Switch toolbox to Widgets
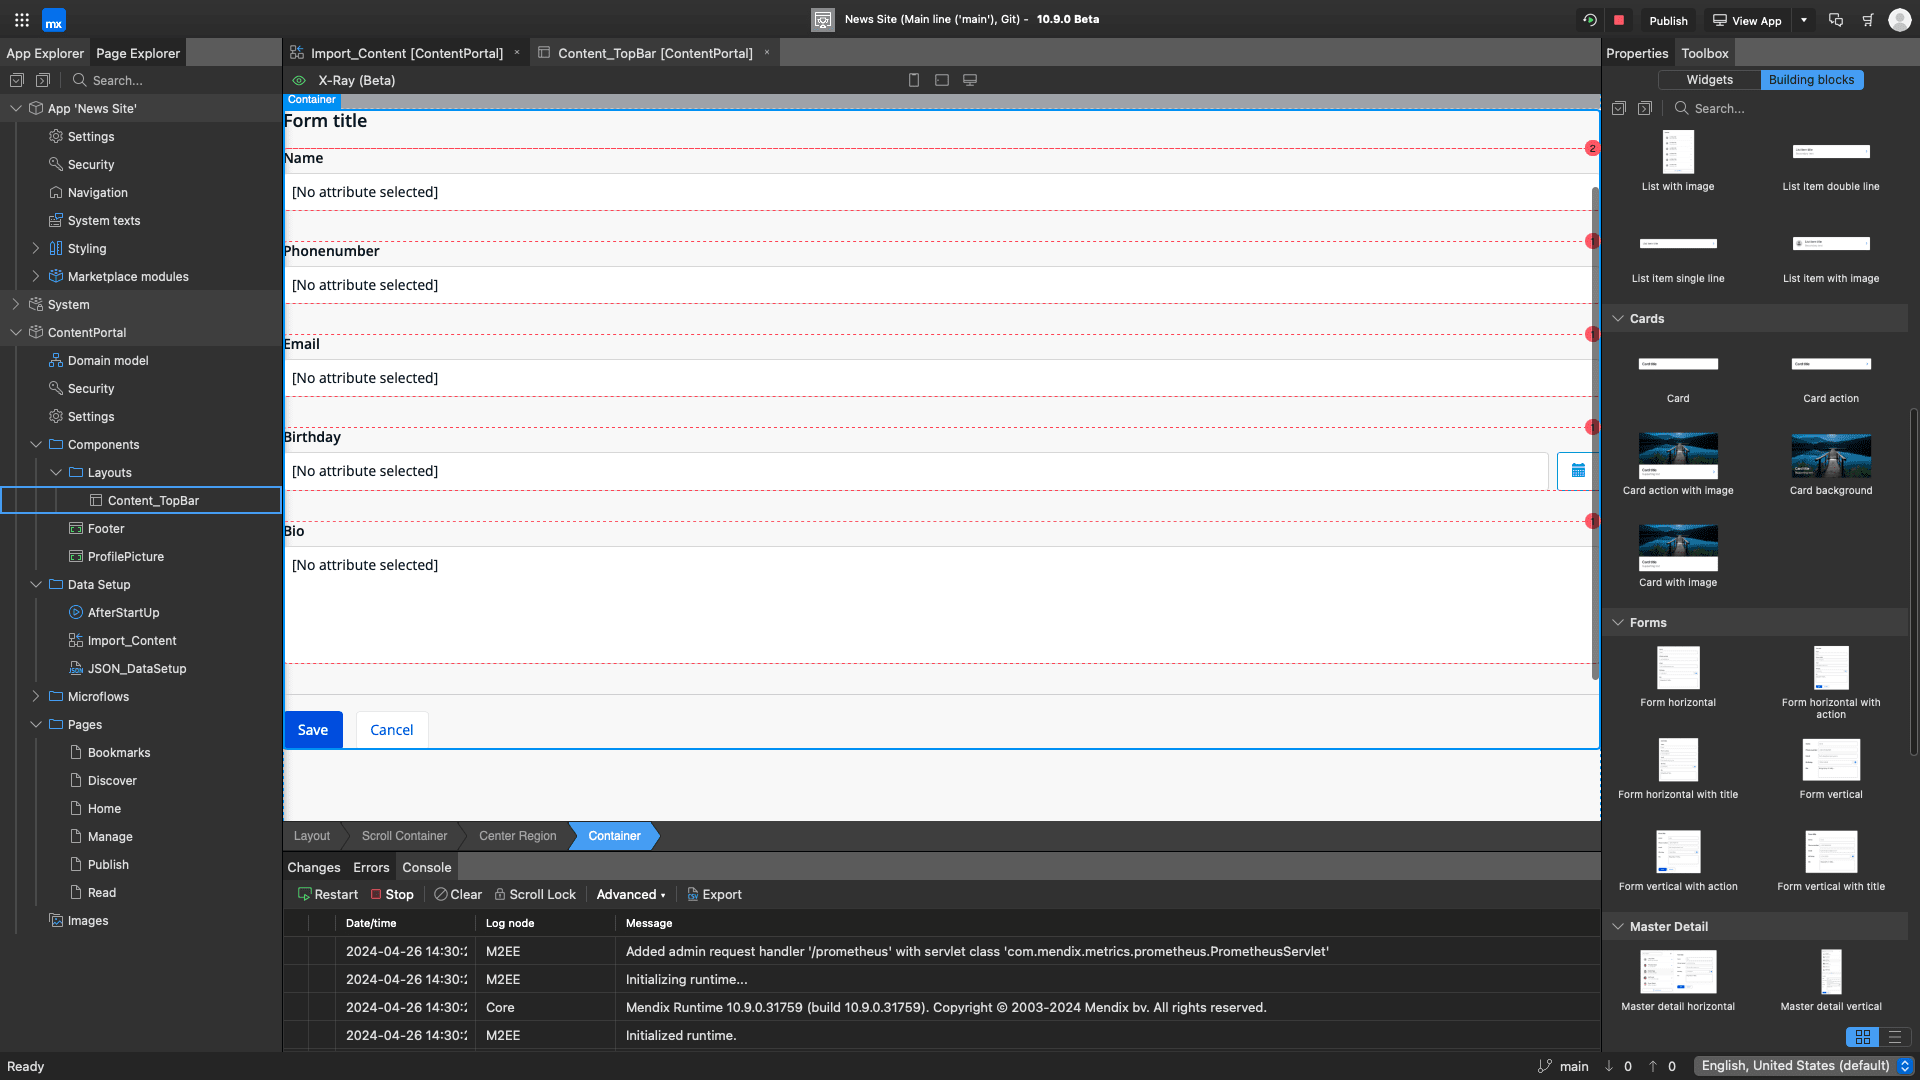 (x=1709, y=80)
